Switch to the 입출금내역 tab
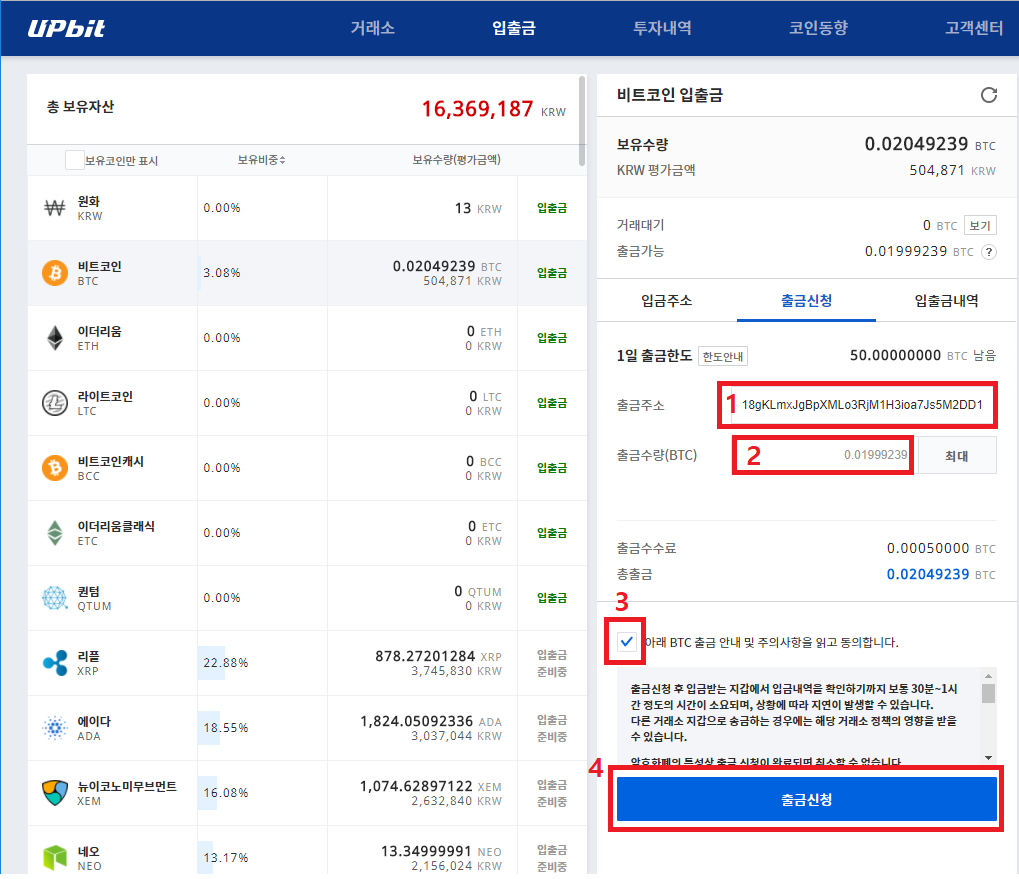 coord(946,301)
